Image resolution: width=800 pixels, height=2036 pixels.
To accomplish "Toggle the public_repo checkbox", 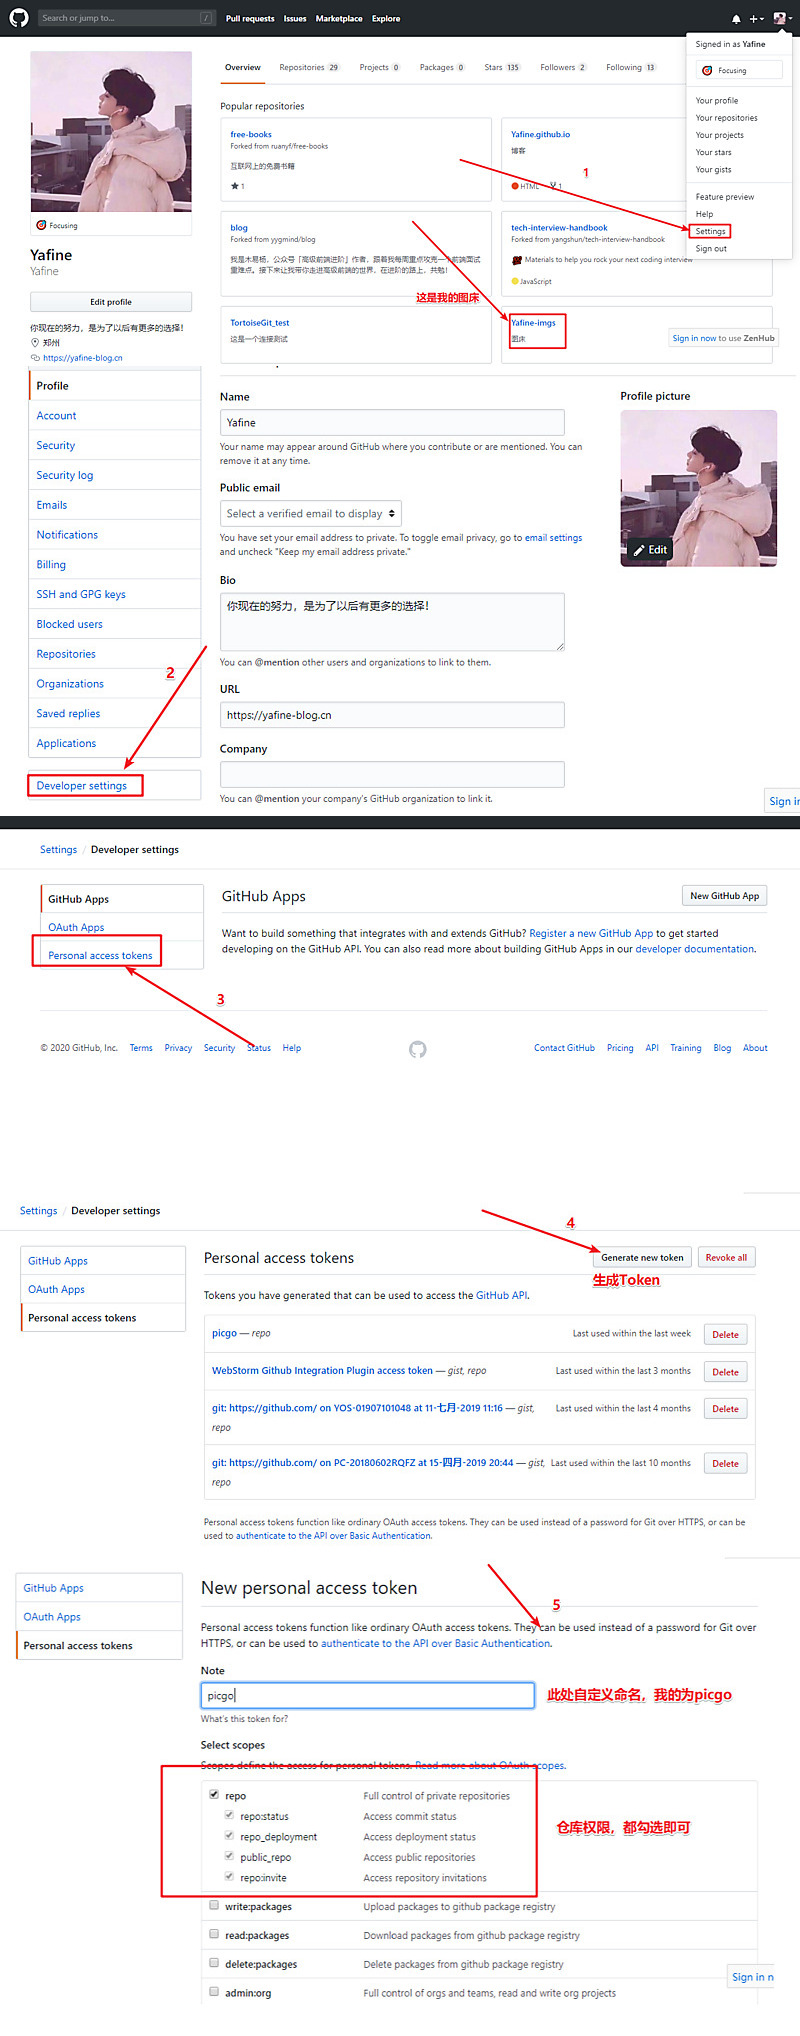I will tap(229, 1856).
